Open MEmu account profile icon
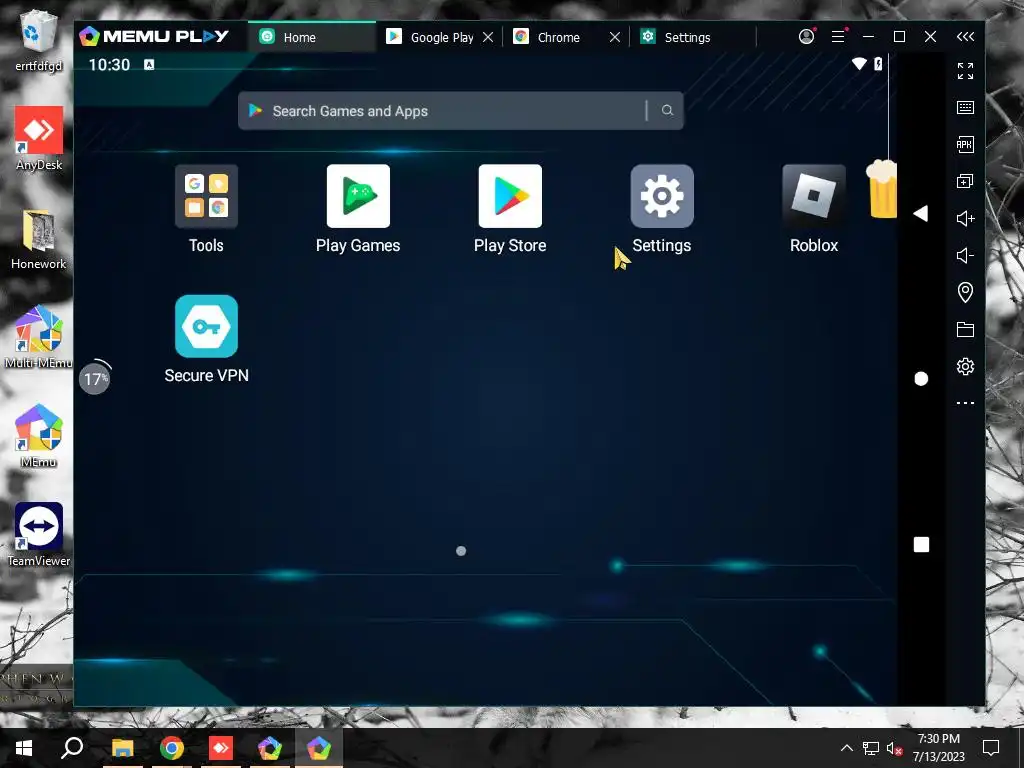1024x768 pixels. pos(807,37)
